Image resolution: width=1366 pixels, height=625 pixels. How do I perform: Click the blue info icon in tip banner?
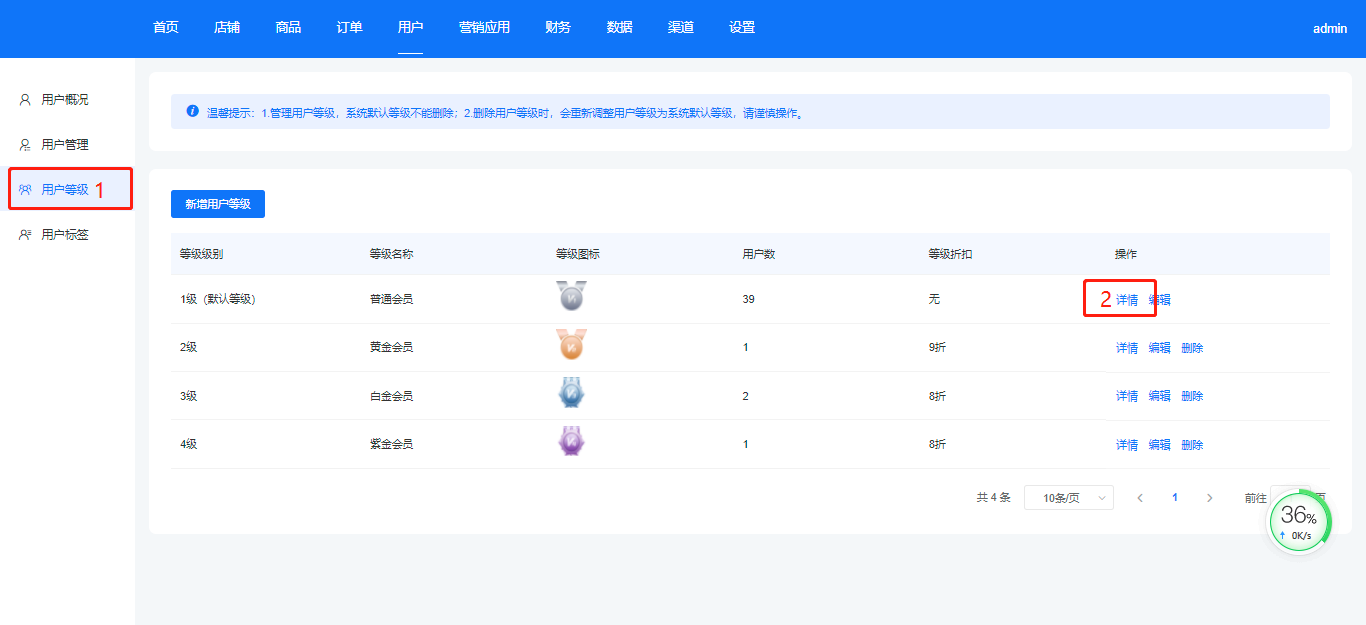click(x=192, y=111)
